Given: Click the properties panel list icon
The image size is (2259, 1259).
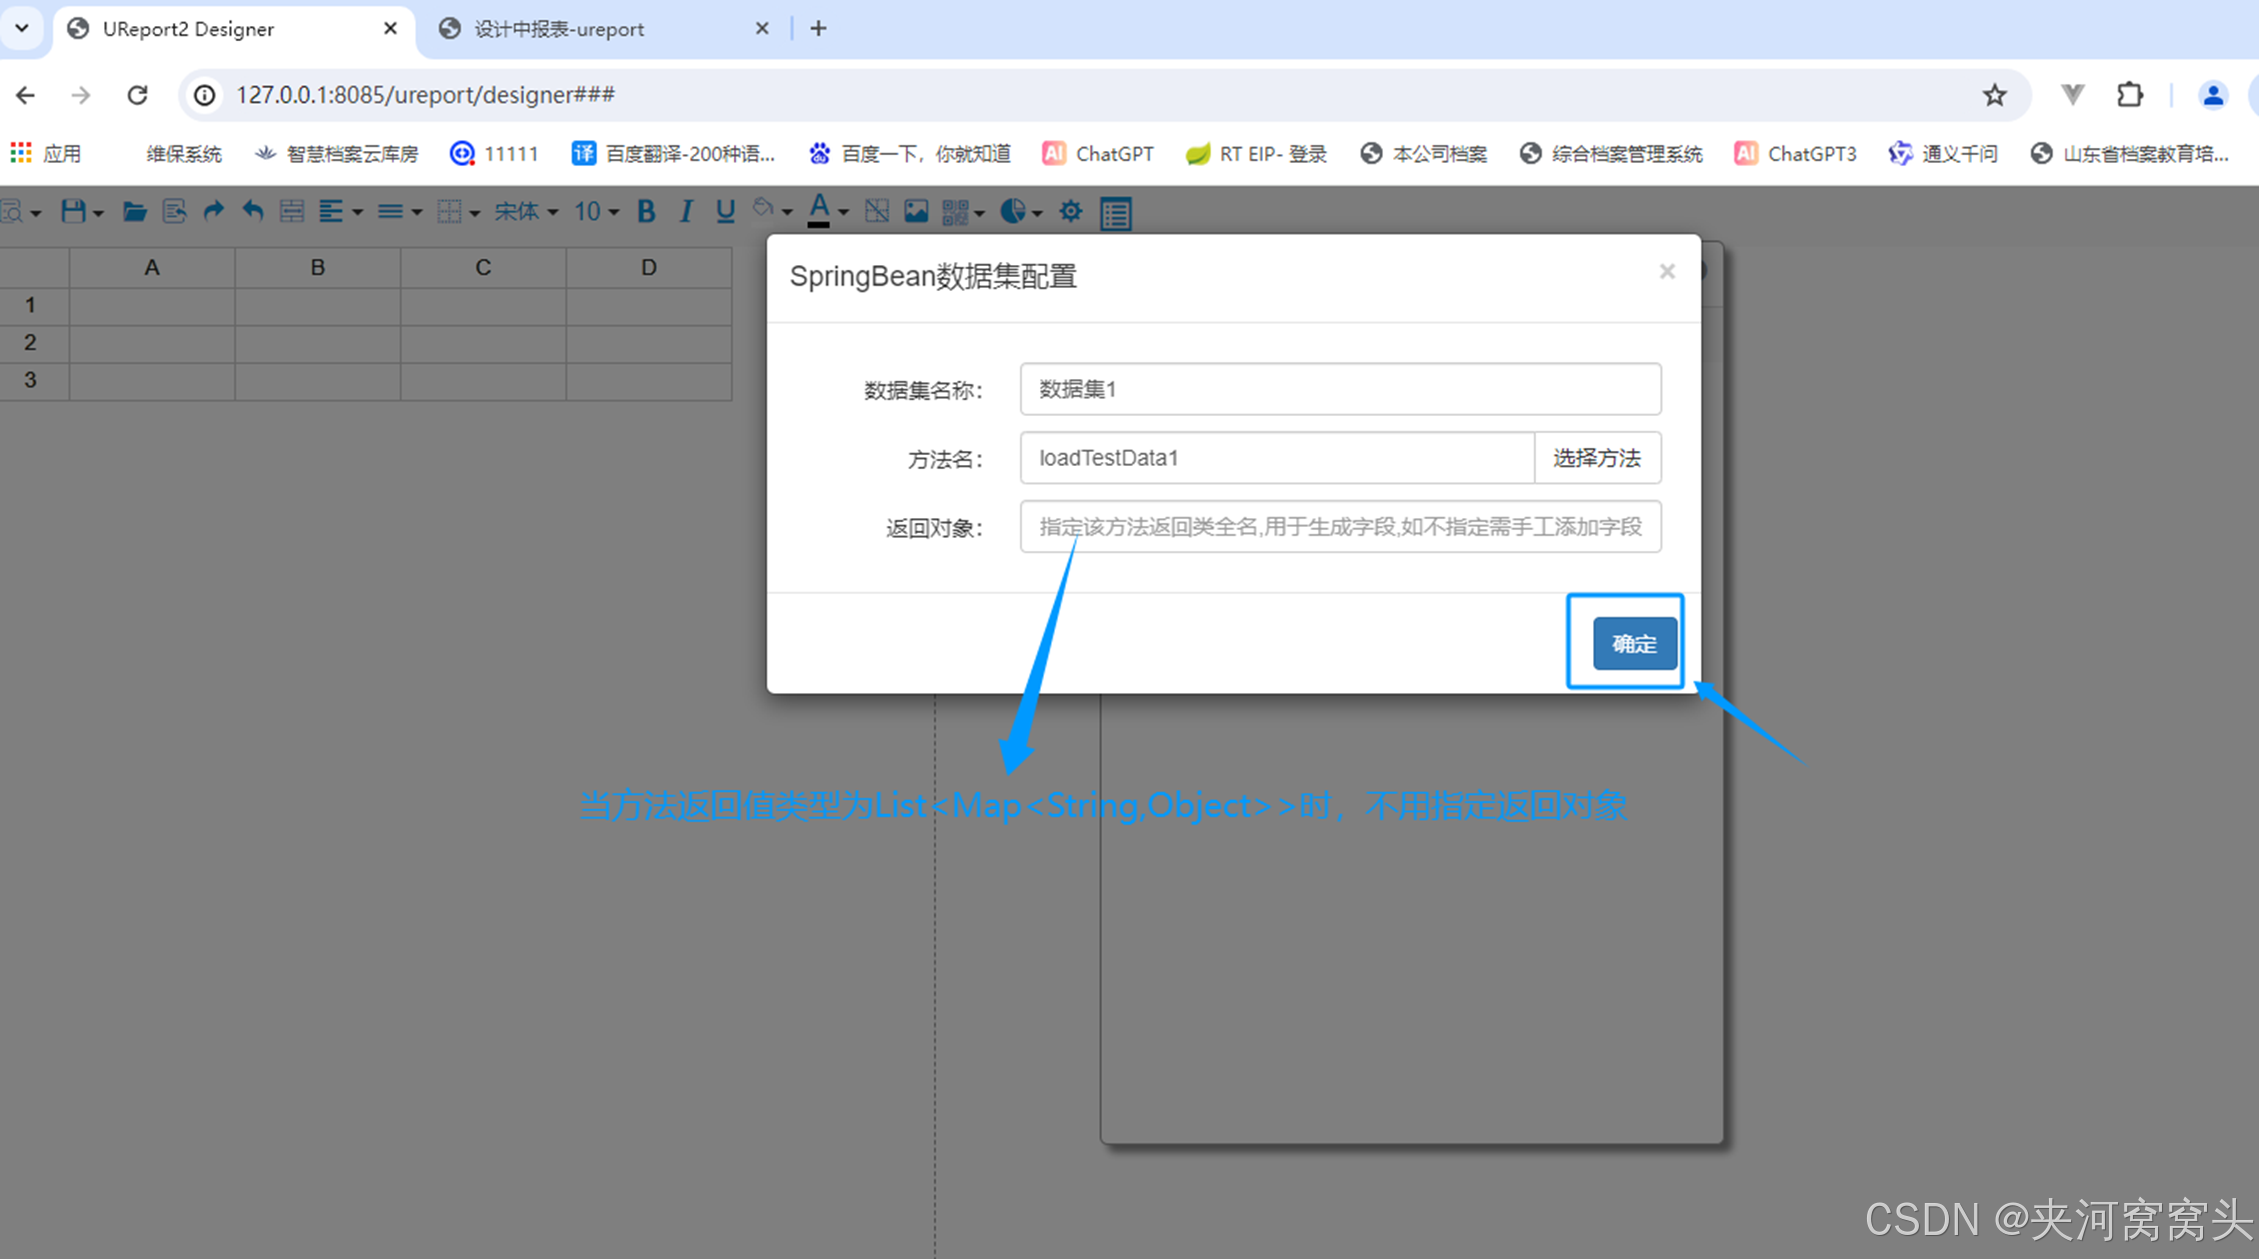Looking at the screenshot, I should click(1115, 213).
